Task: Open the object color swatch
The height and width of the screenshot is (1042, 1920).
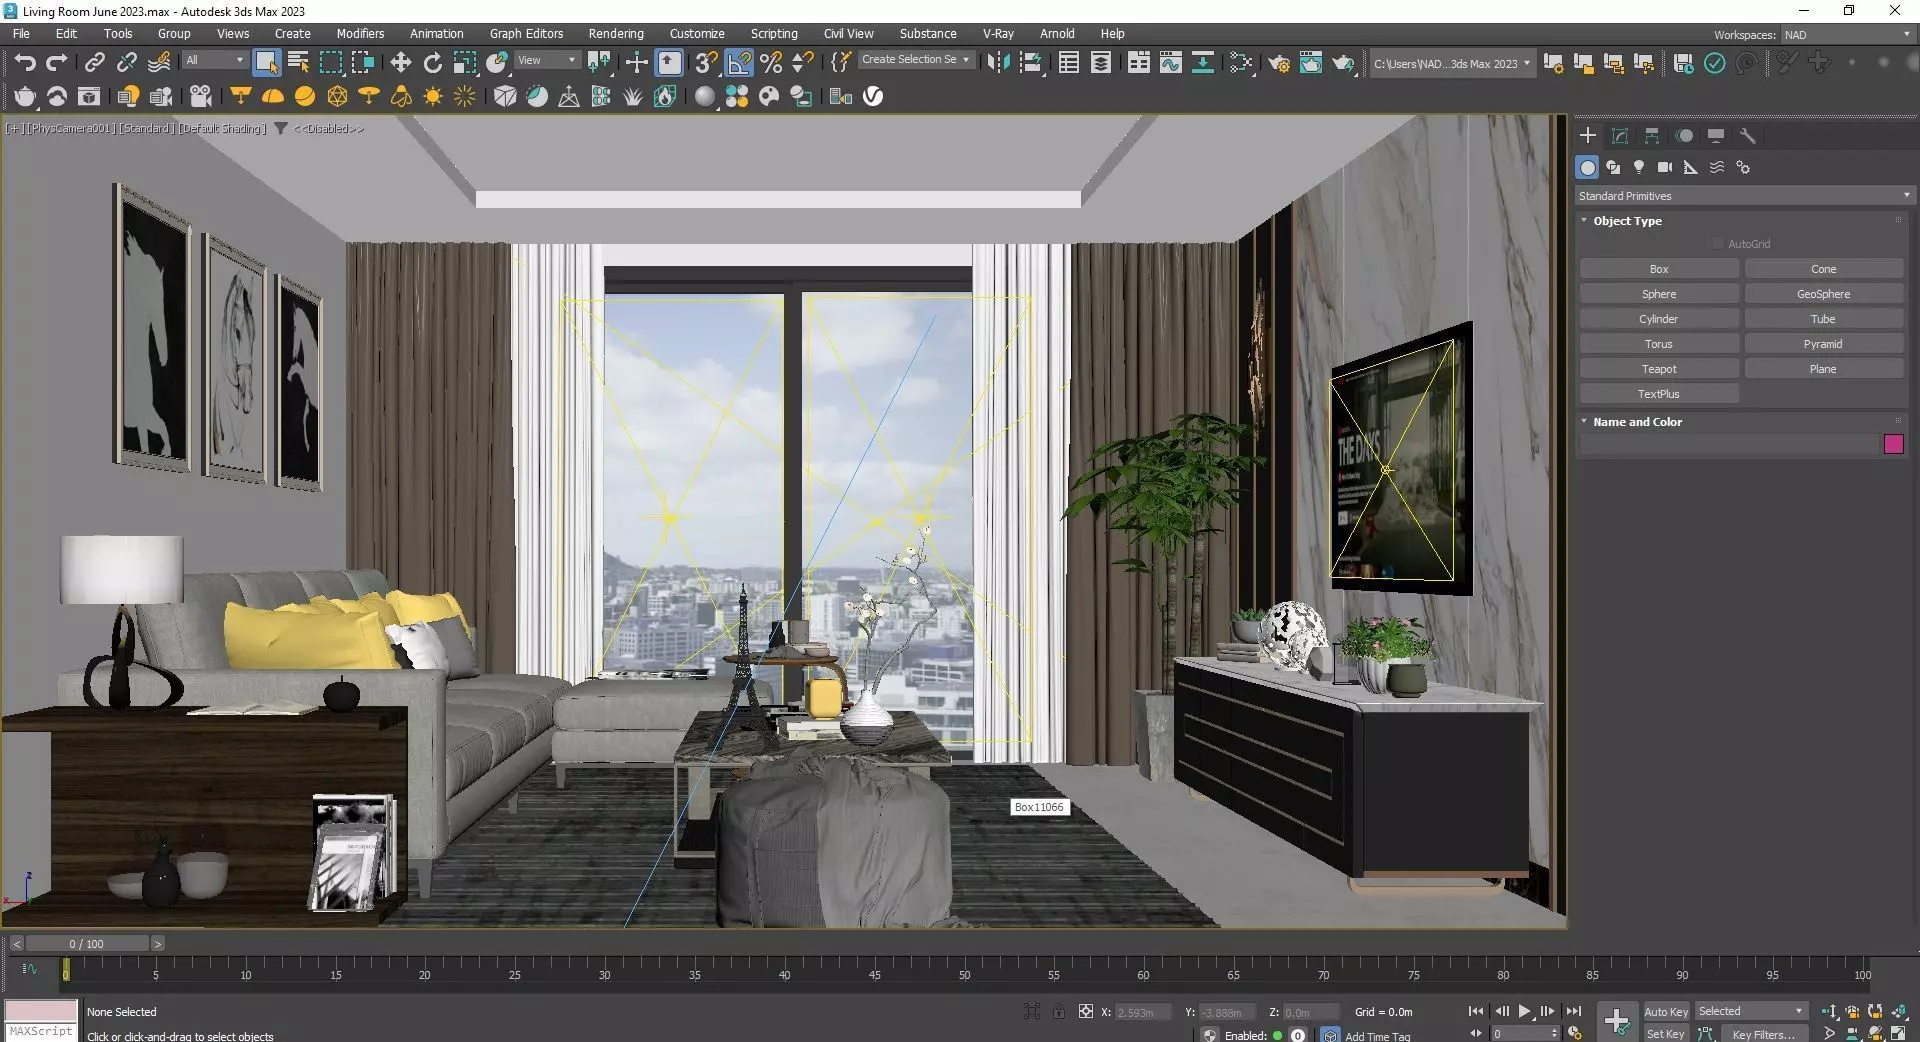Action: (1893, 444)
